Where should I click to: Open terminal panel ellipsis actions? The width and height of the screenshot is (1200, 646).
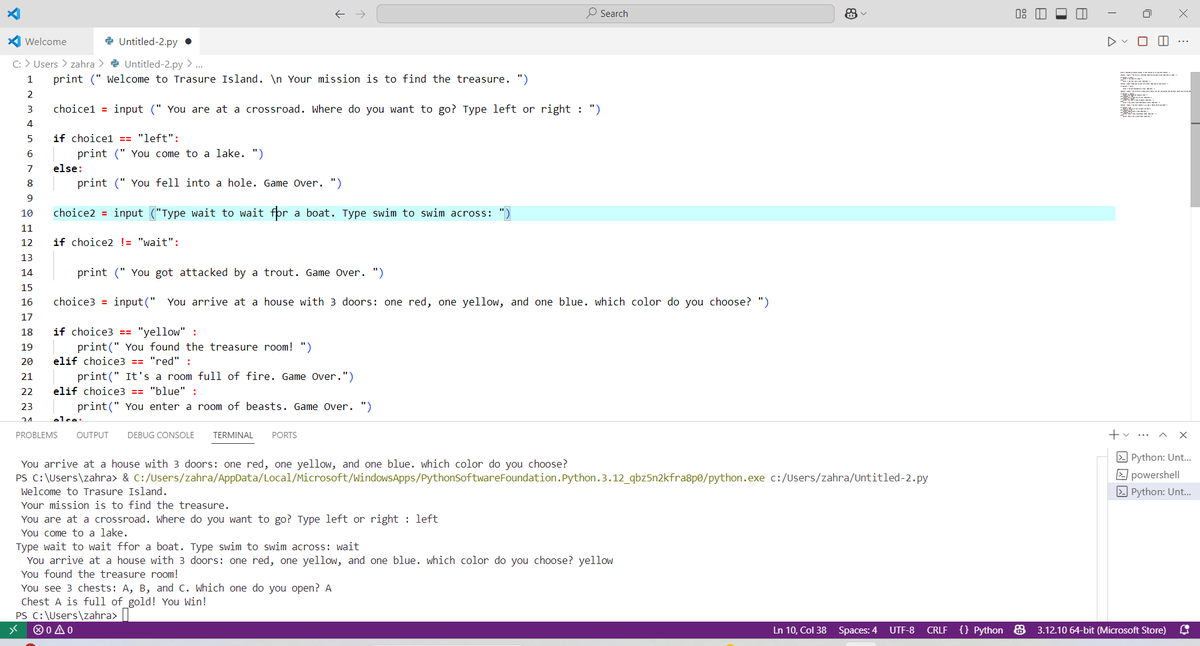click(x=1145, y=435)
